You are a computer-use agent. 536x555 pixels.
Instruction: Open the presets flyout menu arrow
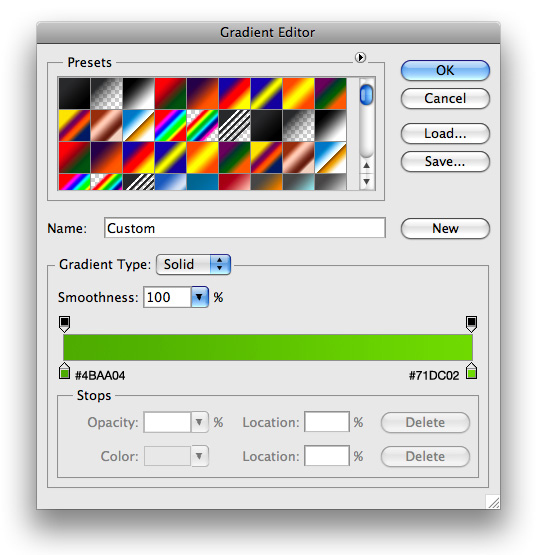click(x=360, y=57)
